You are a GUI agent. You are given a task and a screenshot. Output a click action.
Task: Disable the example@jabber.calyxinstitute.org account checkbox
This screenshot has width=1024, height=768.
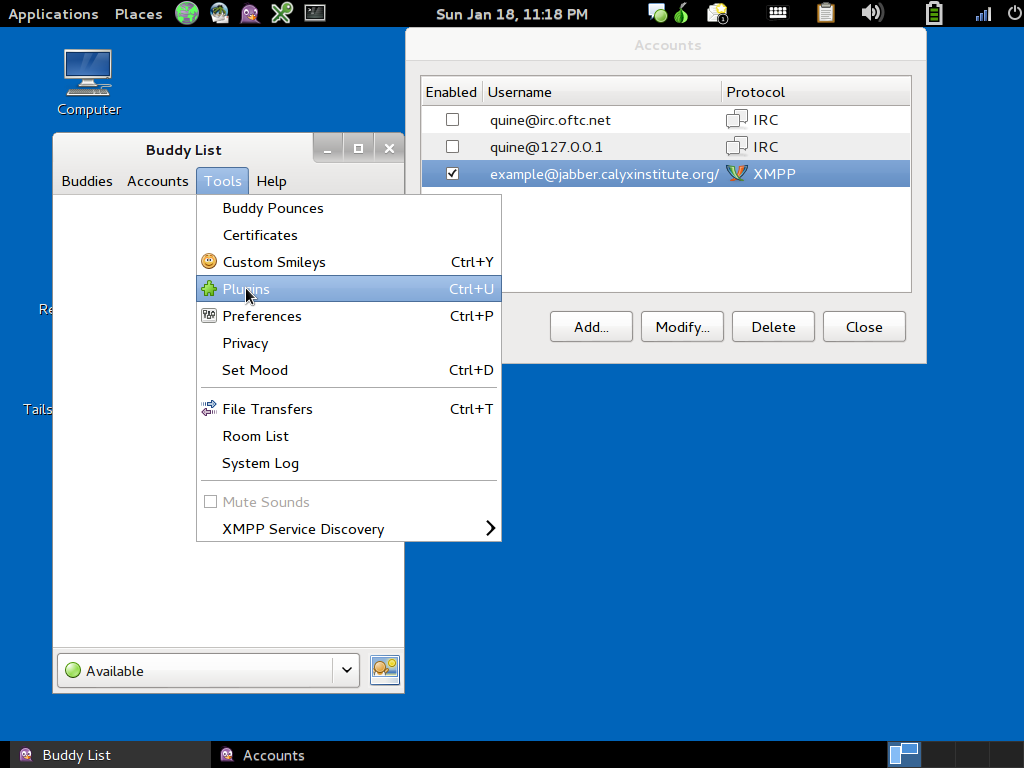click(x=452, y=174)
